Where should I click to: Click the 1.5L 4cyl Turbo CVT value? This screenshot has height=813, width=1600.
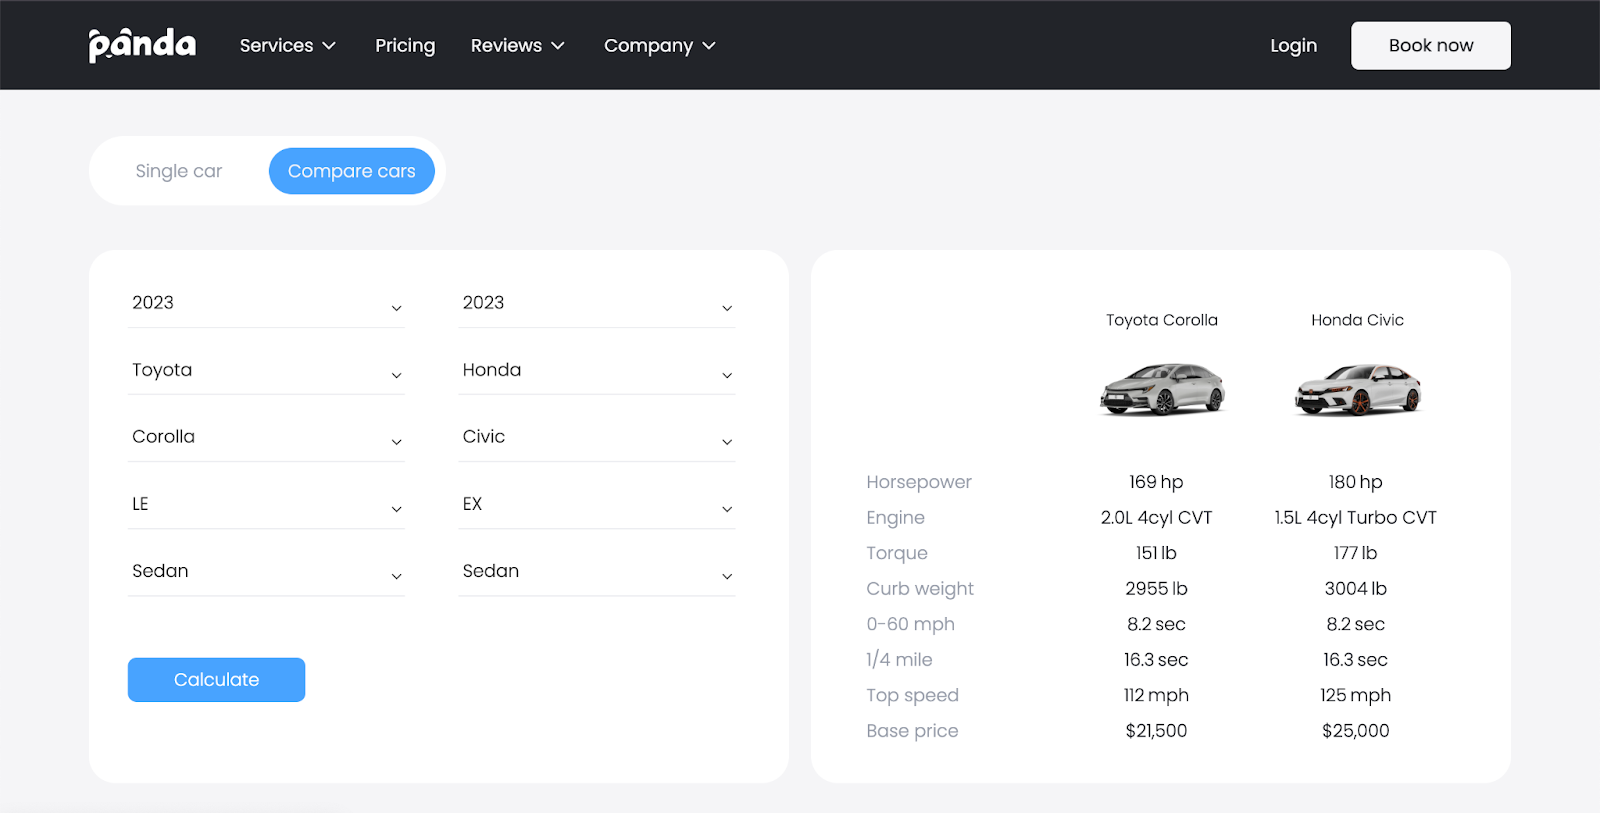[1355, 518]
